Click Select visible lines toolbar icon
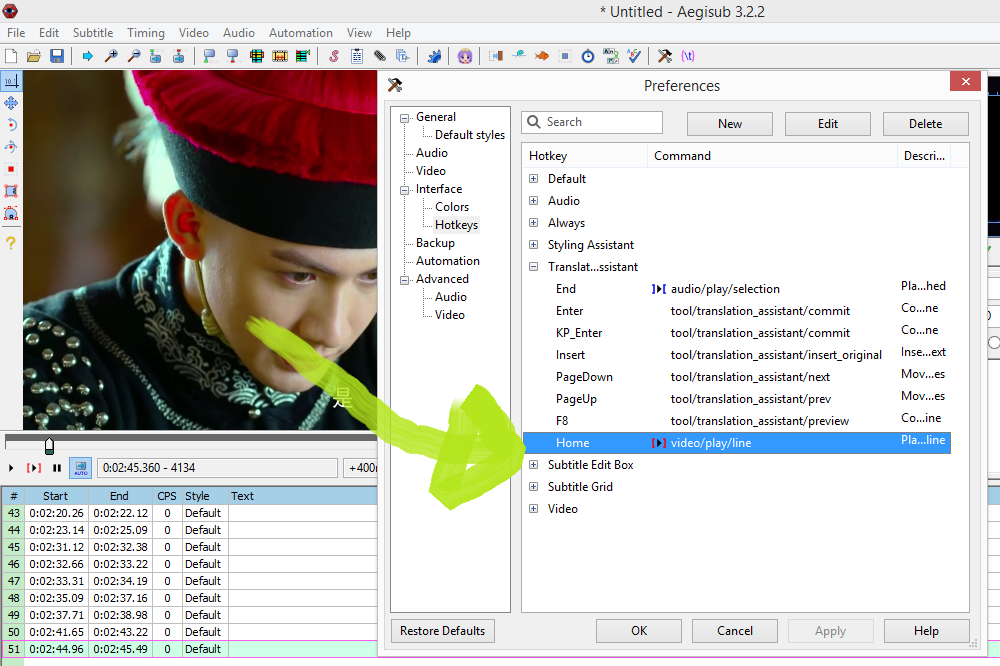This screenshot has width=1000, height=666. (256, 56)
